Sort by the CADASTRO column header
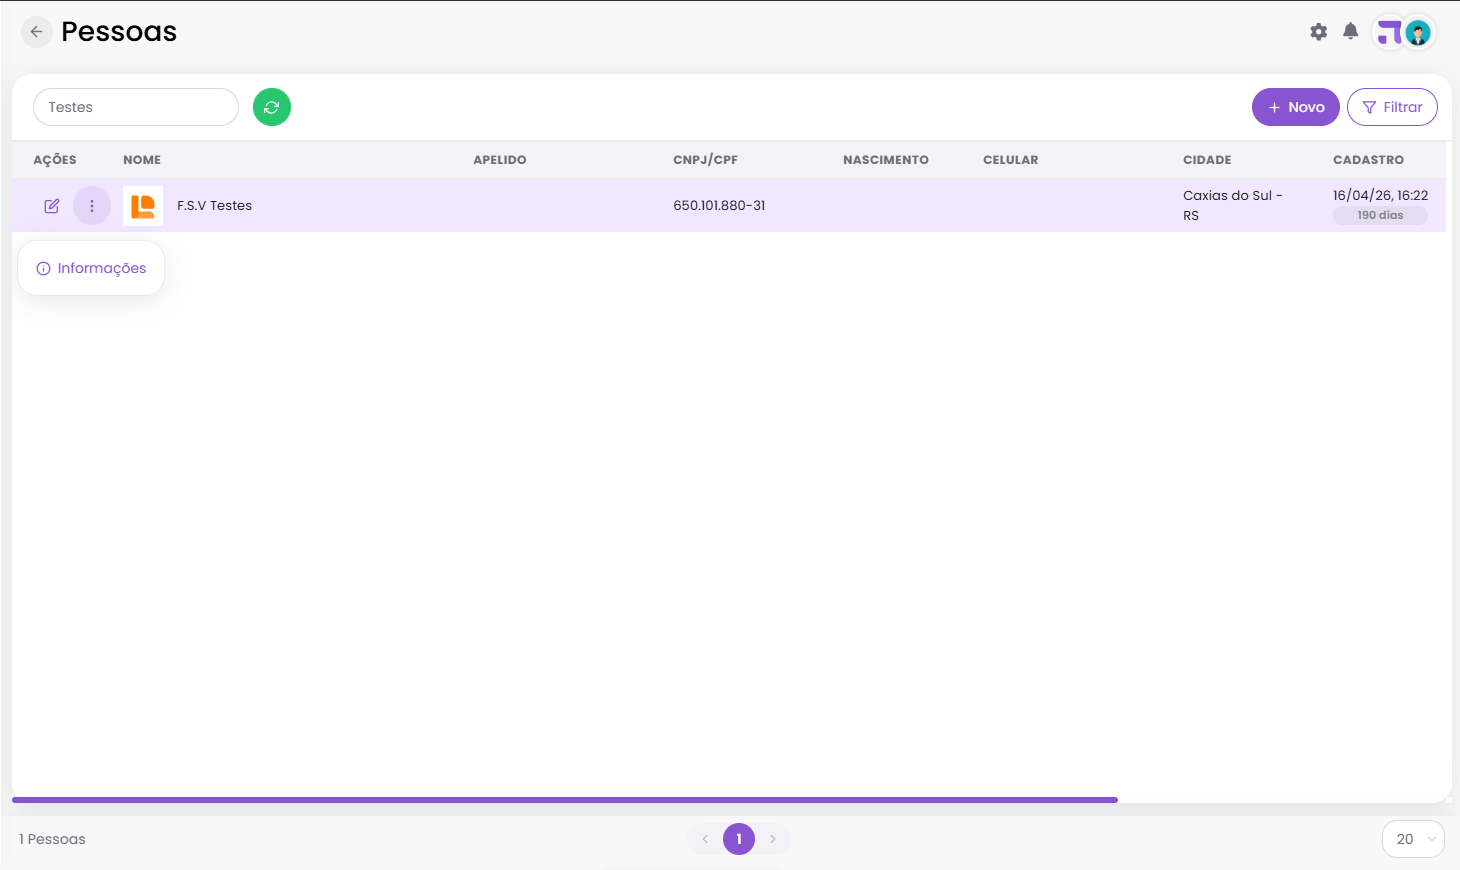Image resolution: width=1460 pixels, height=870 pixels. tap(1368, 160)
